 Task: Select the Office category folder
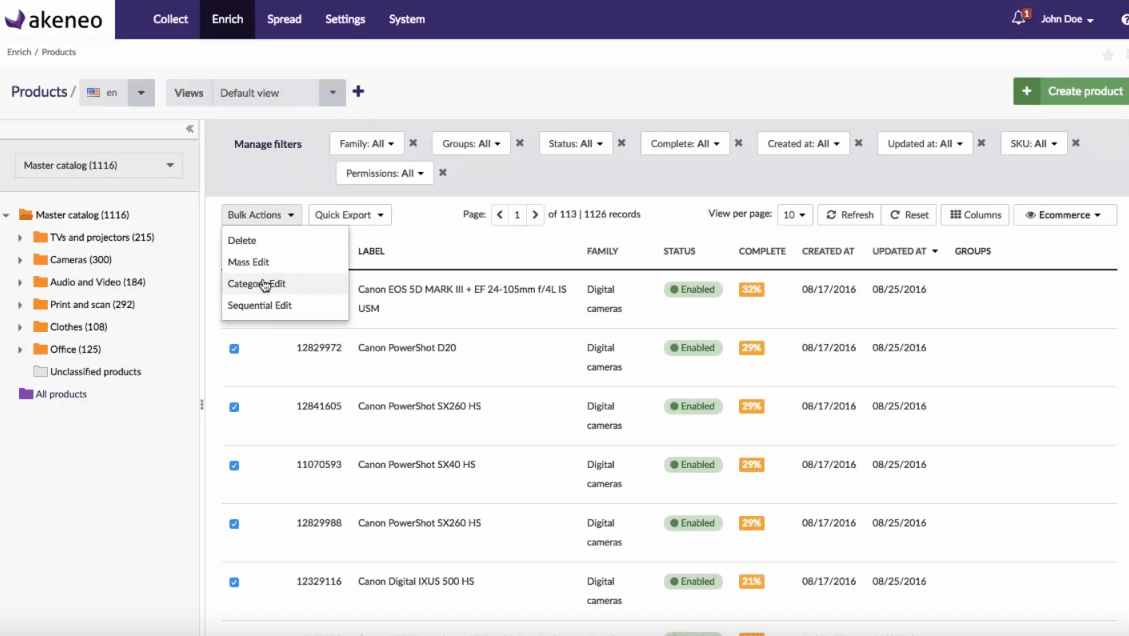(x=68, y=349)
